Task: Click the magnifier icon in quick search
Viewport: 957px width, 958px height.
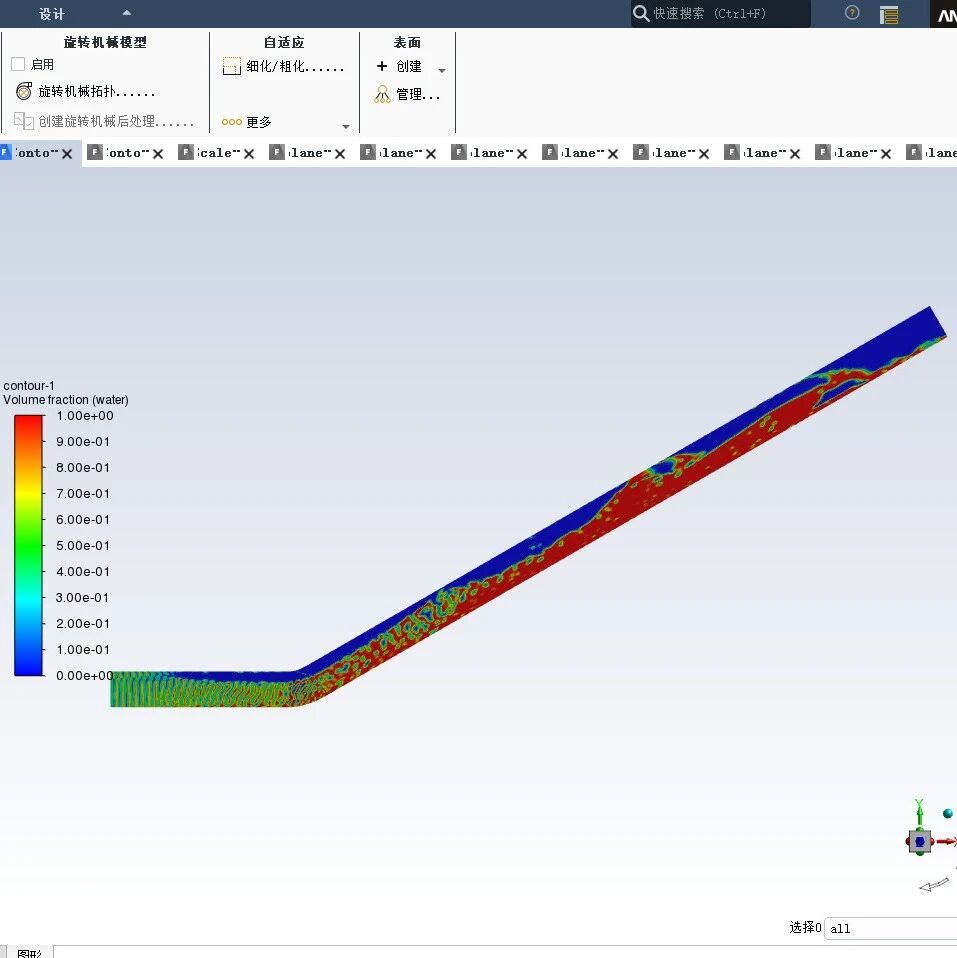Action: coord(641,13)
